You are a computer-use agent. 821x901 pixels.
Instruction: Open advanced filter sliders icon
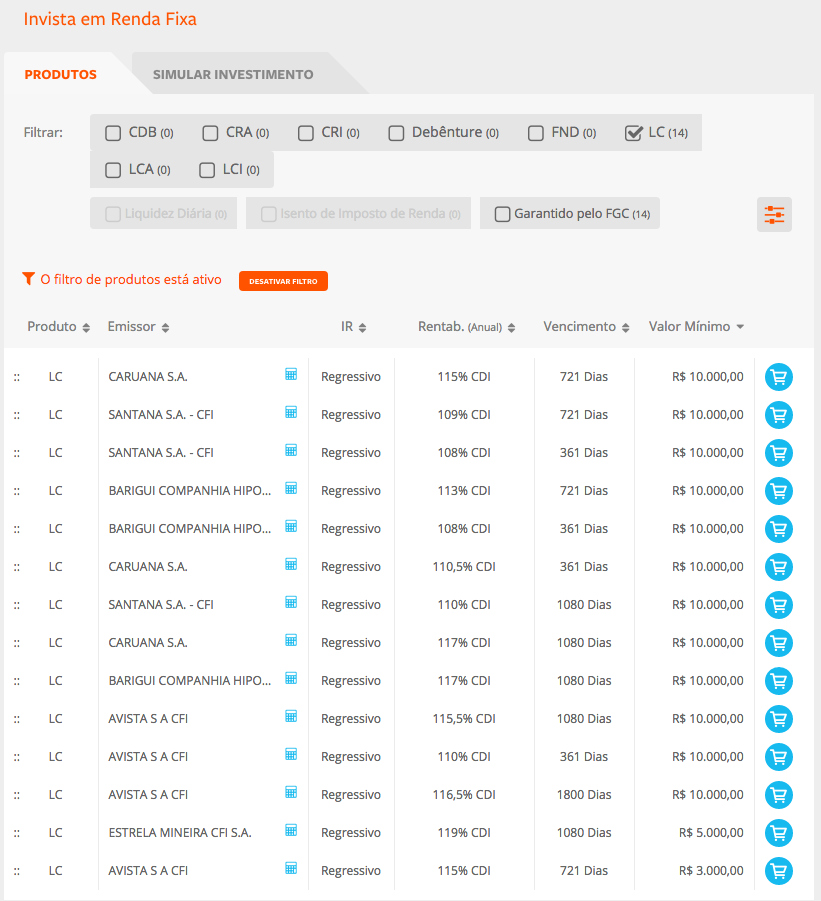click(774, 214)
